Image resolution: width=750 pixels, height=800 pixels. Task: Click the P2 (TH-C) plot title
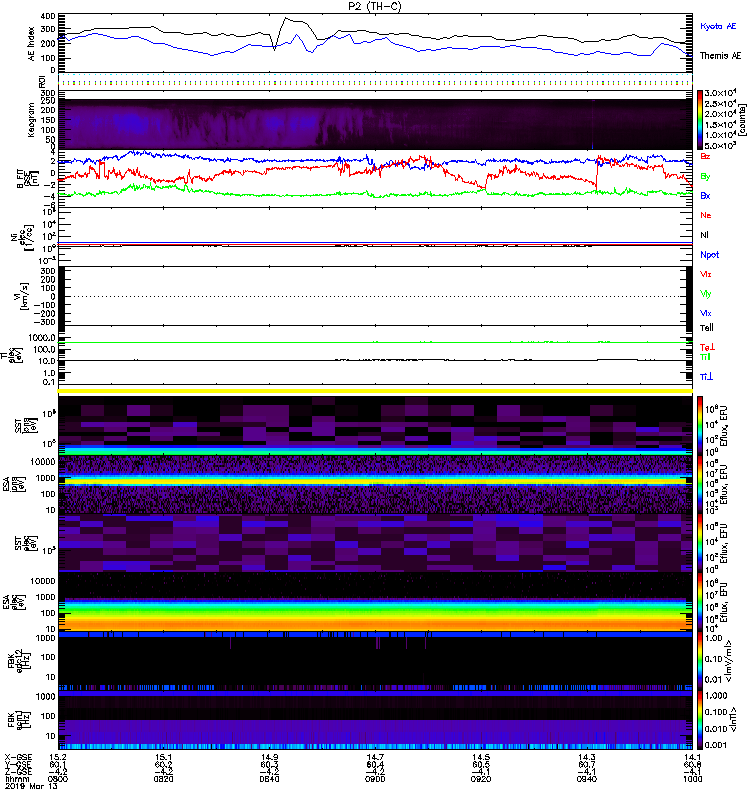[376, 6]
